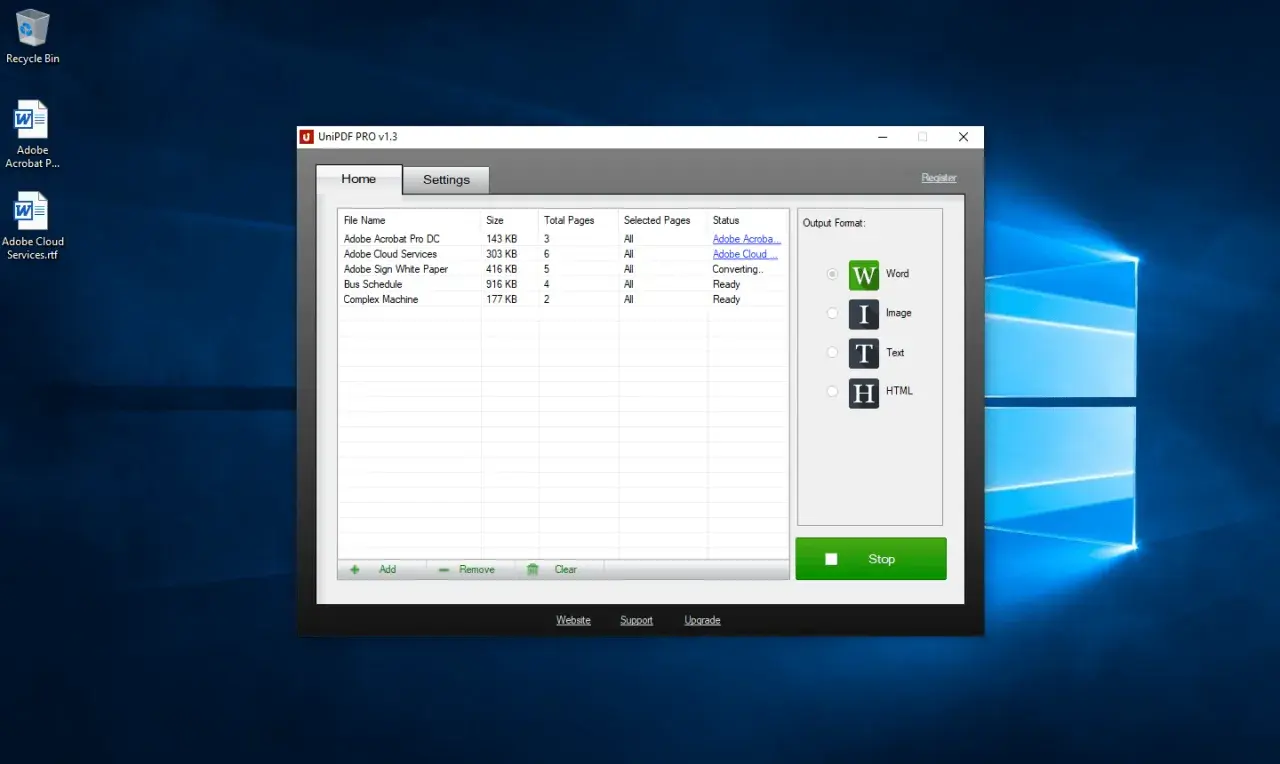Choose the Image output radio button
The height and width of the screenshot is (764, 1280).
point(832,313)
